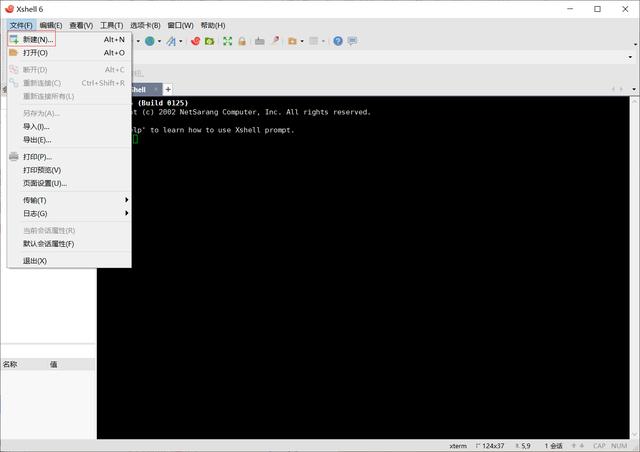Screen dimensions: 640x452
Task: Click xterm in the status bar
Action: 458,446
